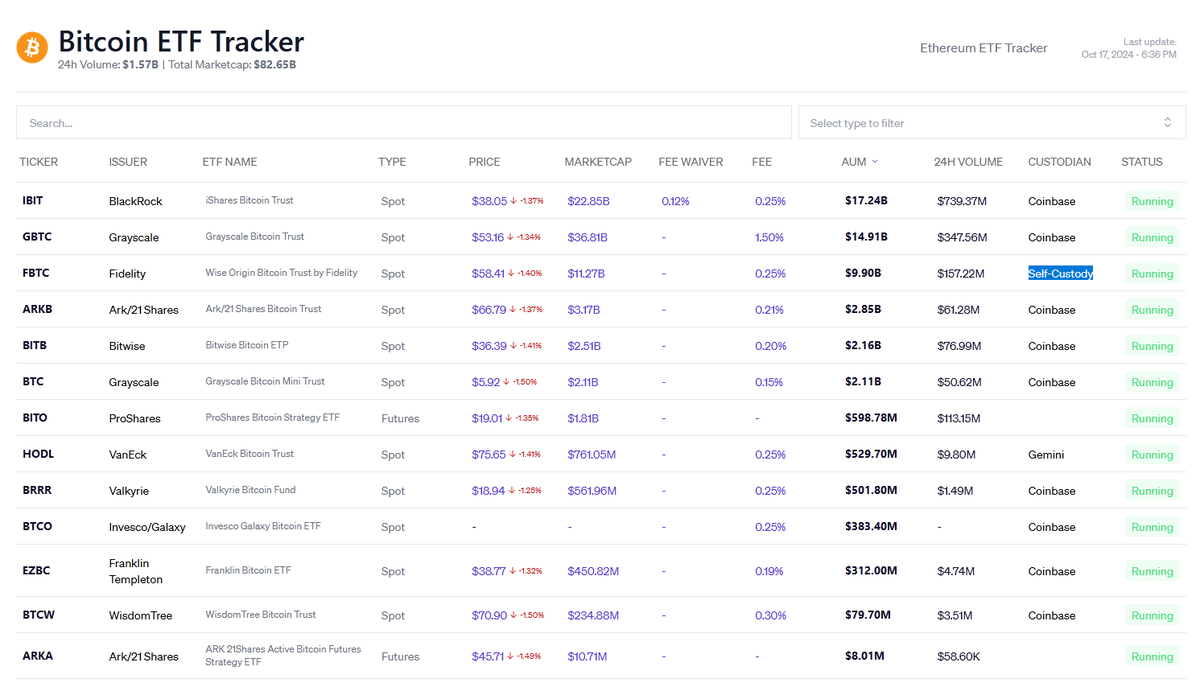1200x683 pixels.
Task: Click the Spot type cell for GBTC
Action: tap(393, 237)
